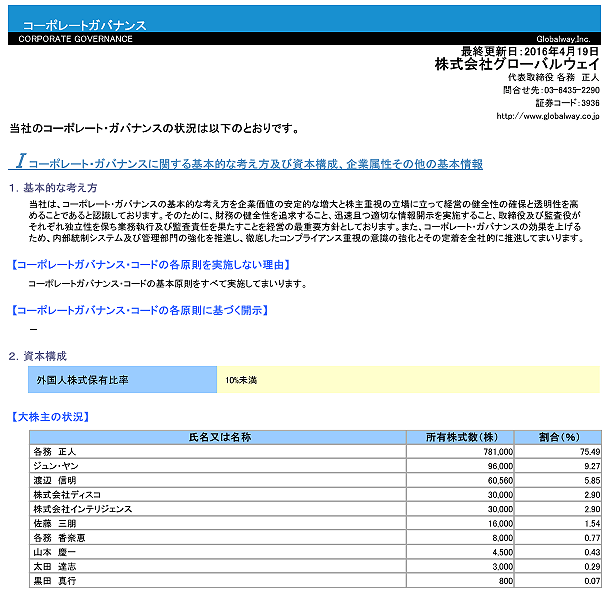608x597 pixels.
Task: Click the share count 96,000
Action: click(x=500, y=466)
